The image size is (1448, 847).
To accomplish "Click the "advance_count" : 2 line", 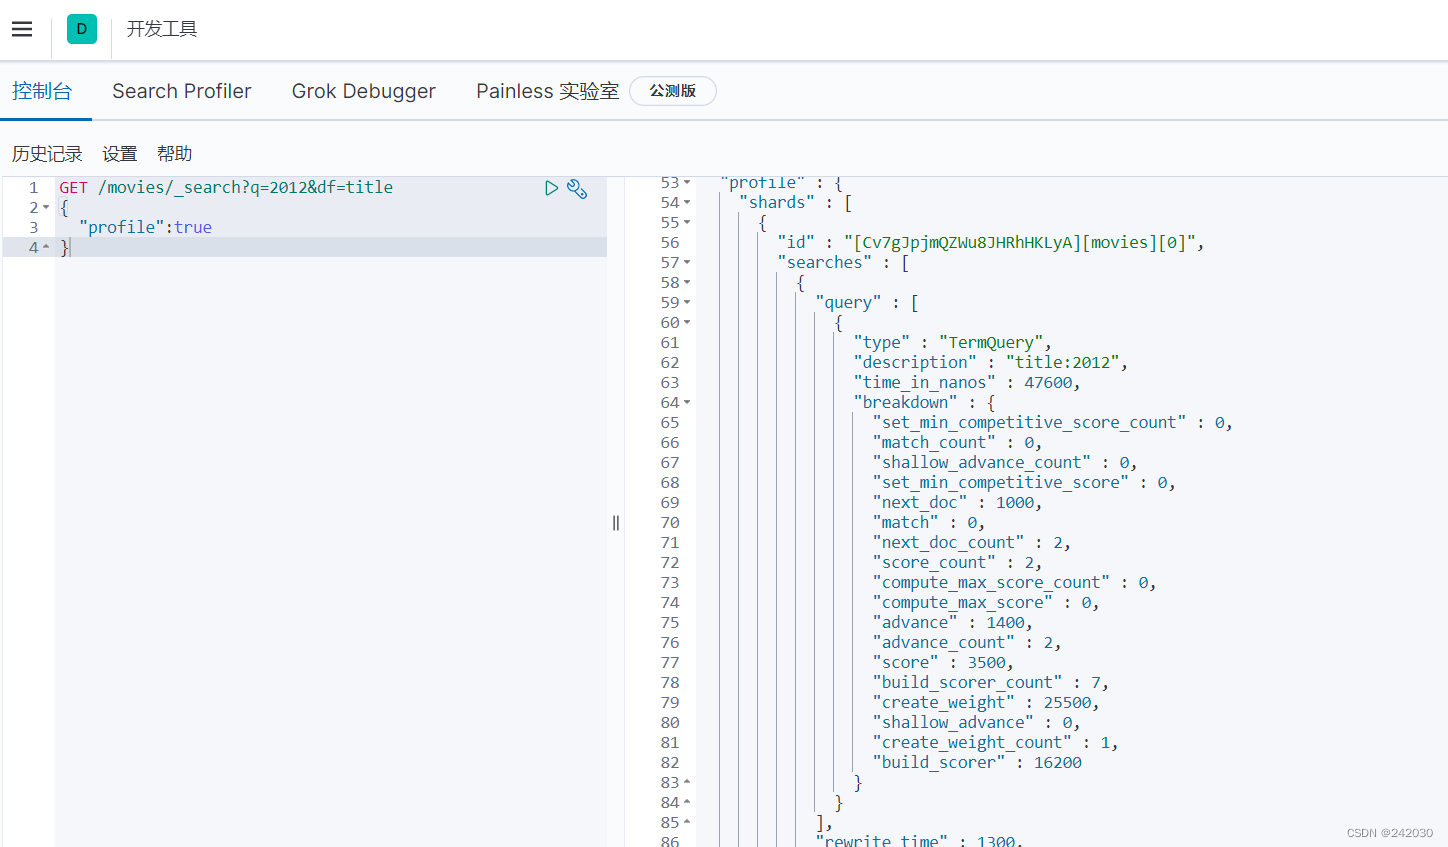I will coord(966,642).
